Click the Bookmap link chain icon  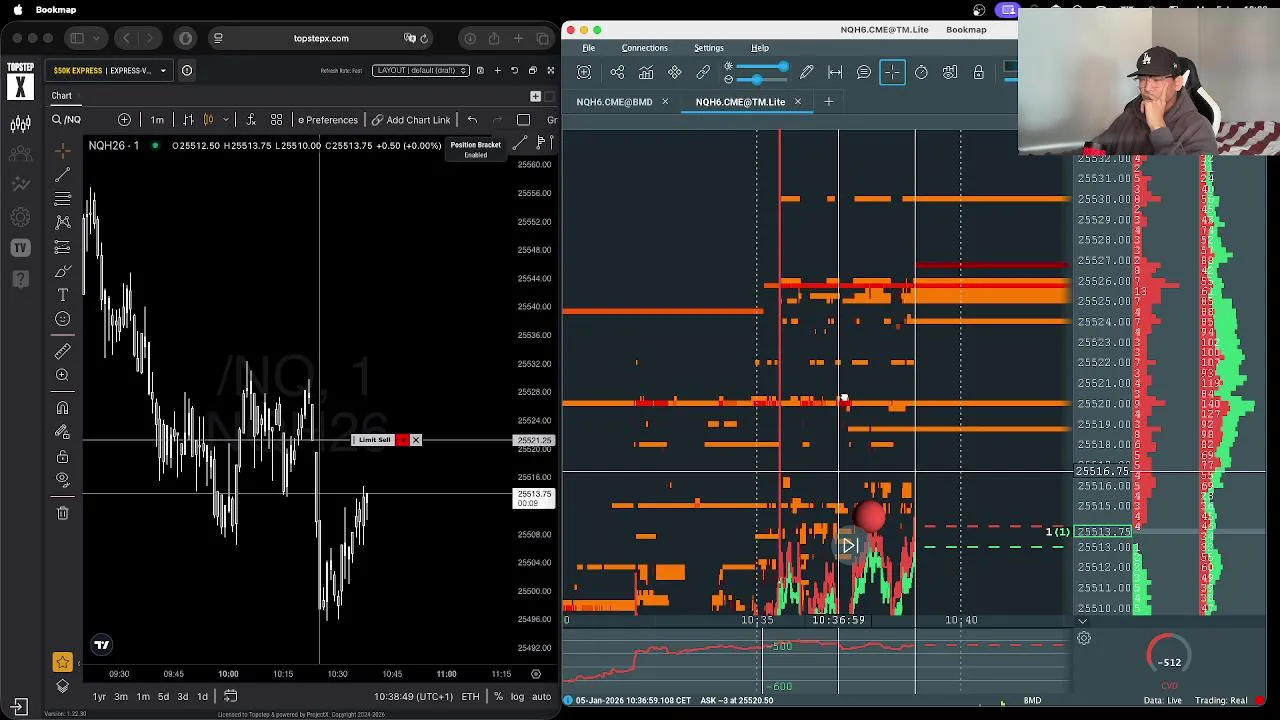pyautogui.click(x=703, y=72)
